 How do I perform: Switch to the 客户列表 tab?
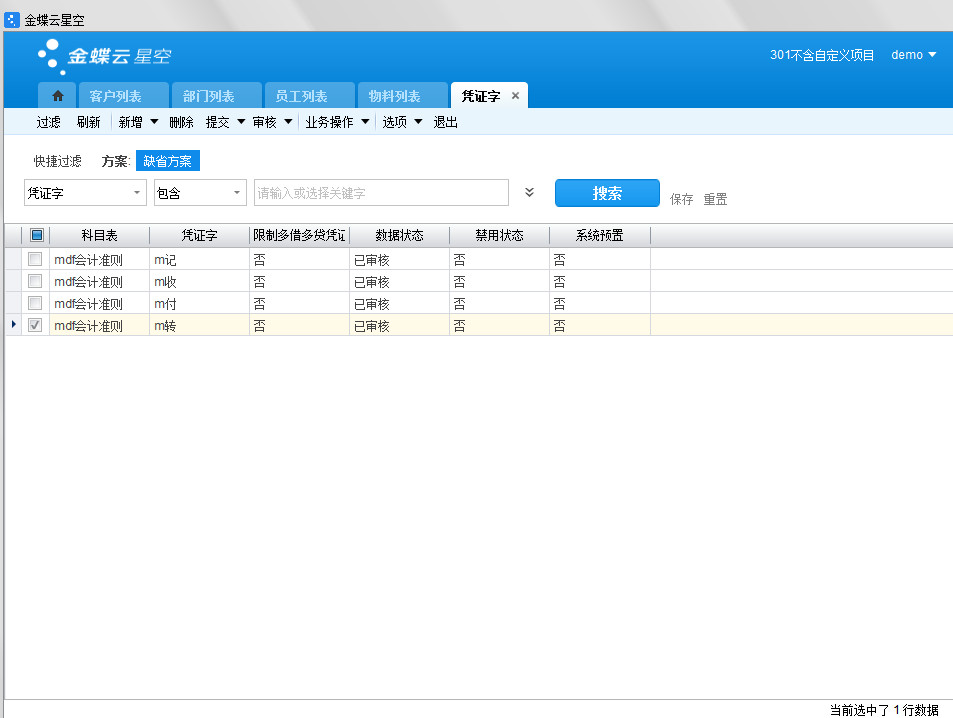pos(115,96)
